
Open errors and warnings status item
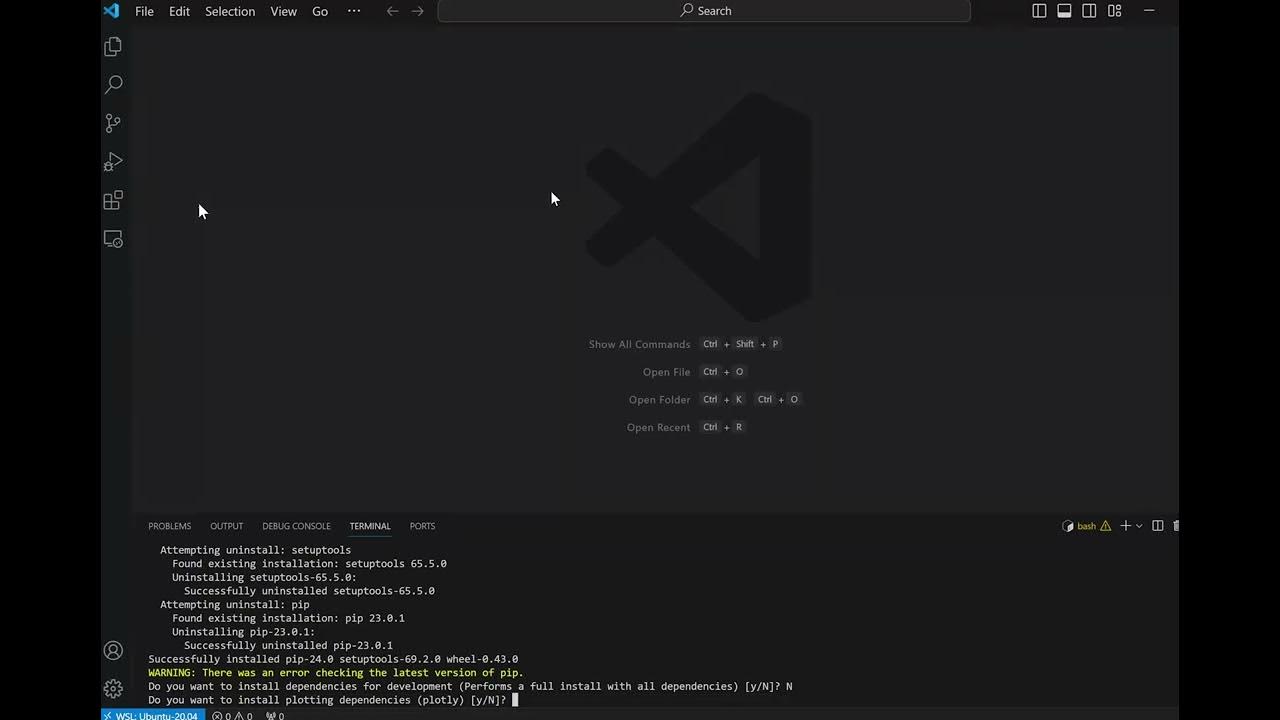tap(232, 715)
